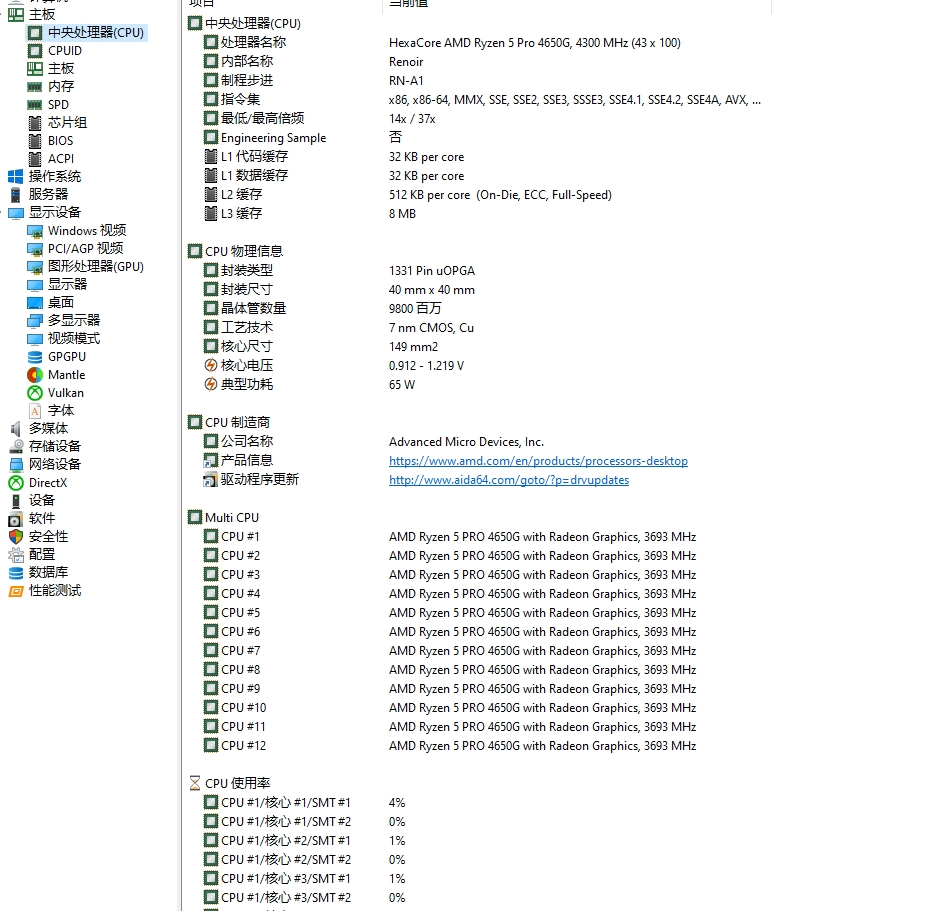Image resolution: width=941 pixels, height=911 pixels.
Task: Select 图形处理器(GPU) in display devices
Action: (95, 267)
